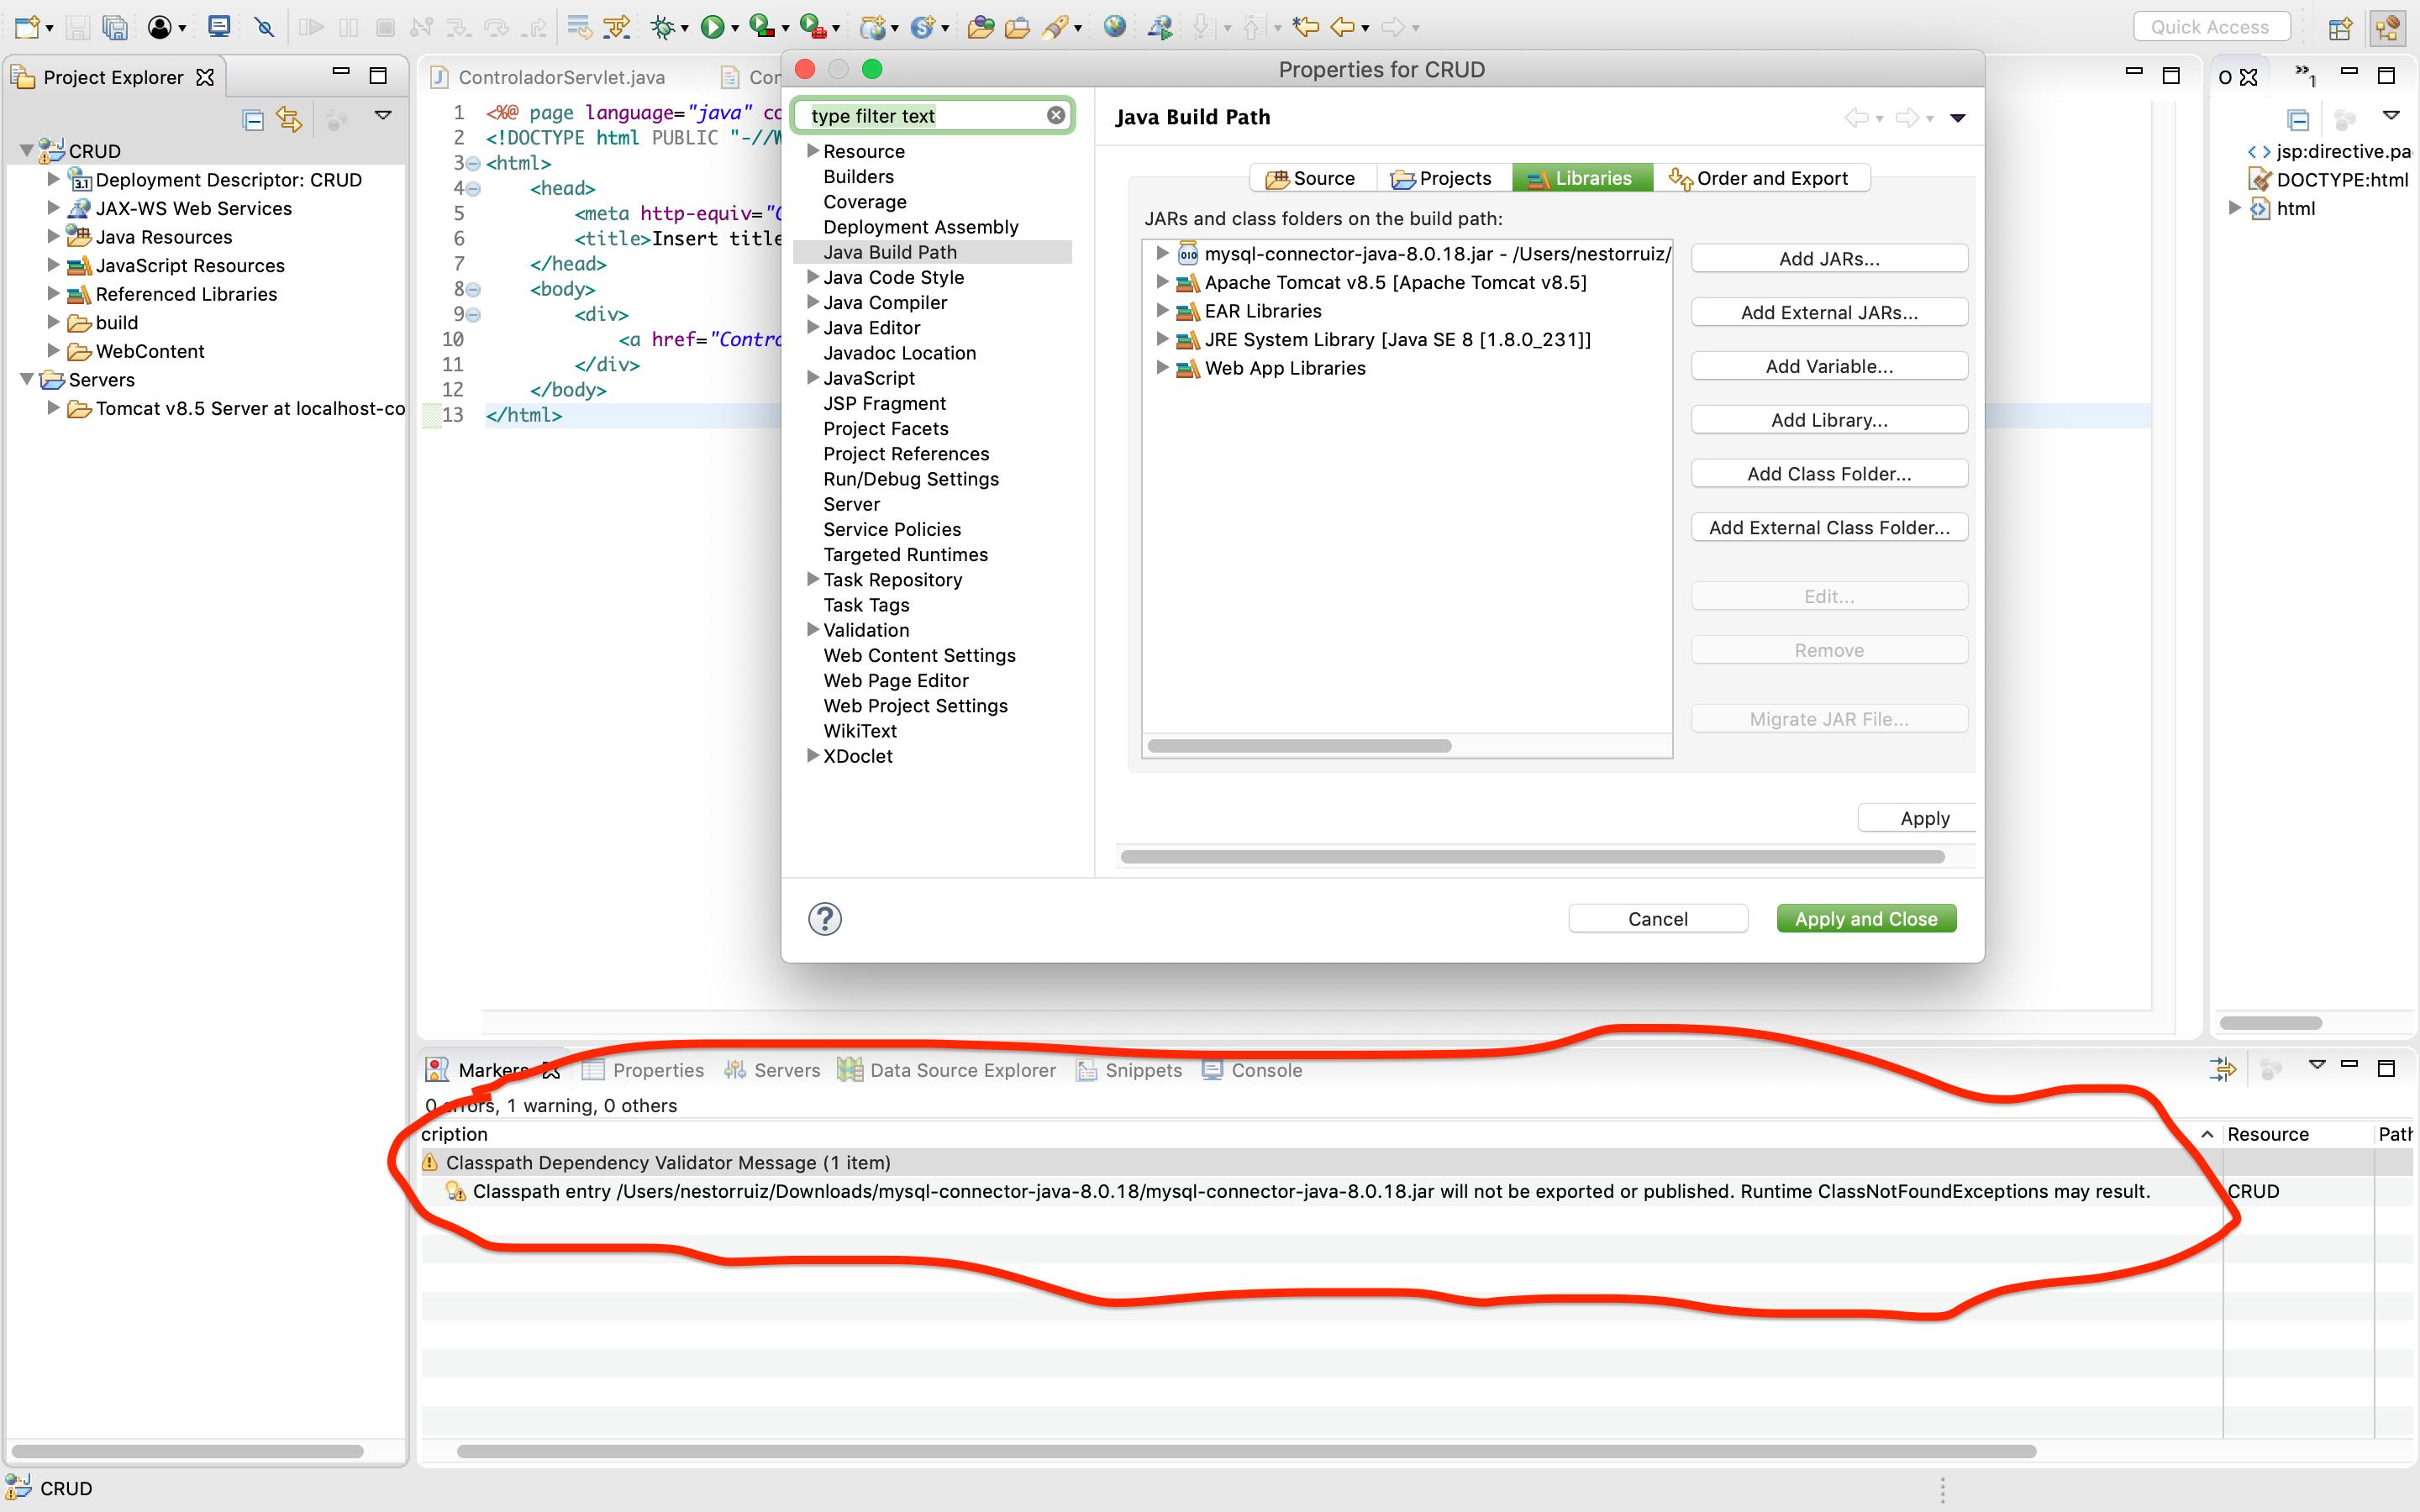This screenshot has width=2420, height=1512.
Task: Select Project Facets in properties list
Action: (x=885, y=428)
